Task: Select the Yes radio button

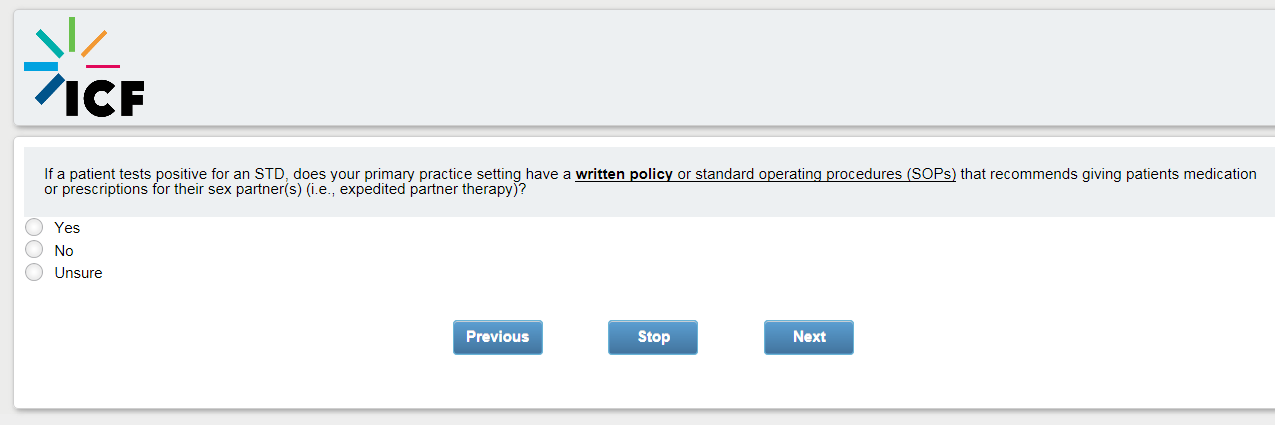Action: (34, 228)
